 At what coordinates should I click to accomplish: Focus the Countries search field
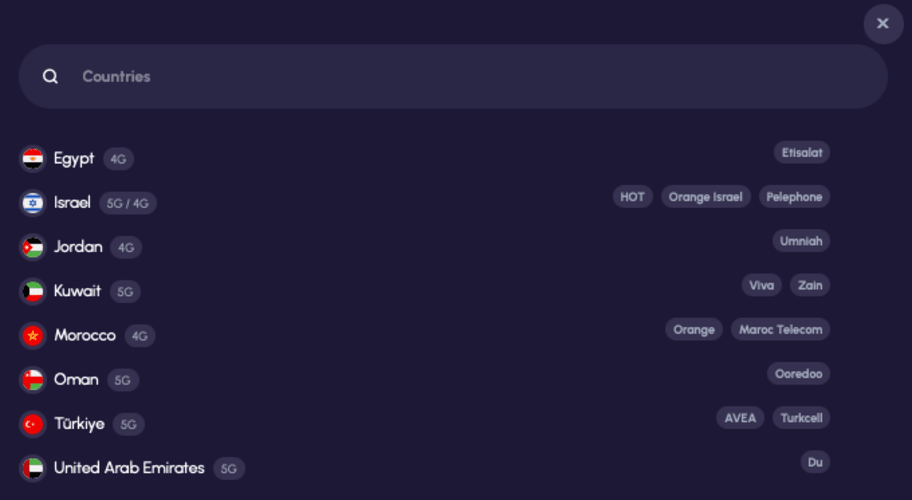pos(453,76)
